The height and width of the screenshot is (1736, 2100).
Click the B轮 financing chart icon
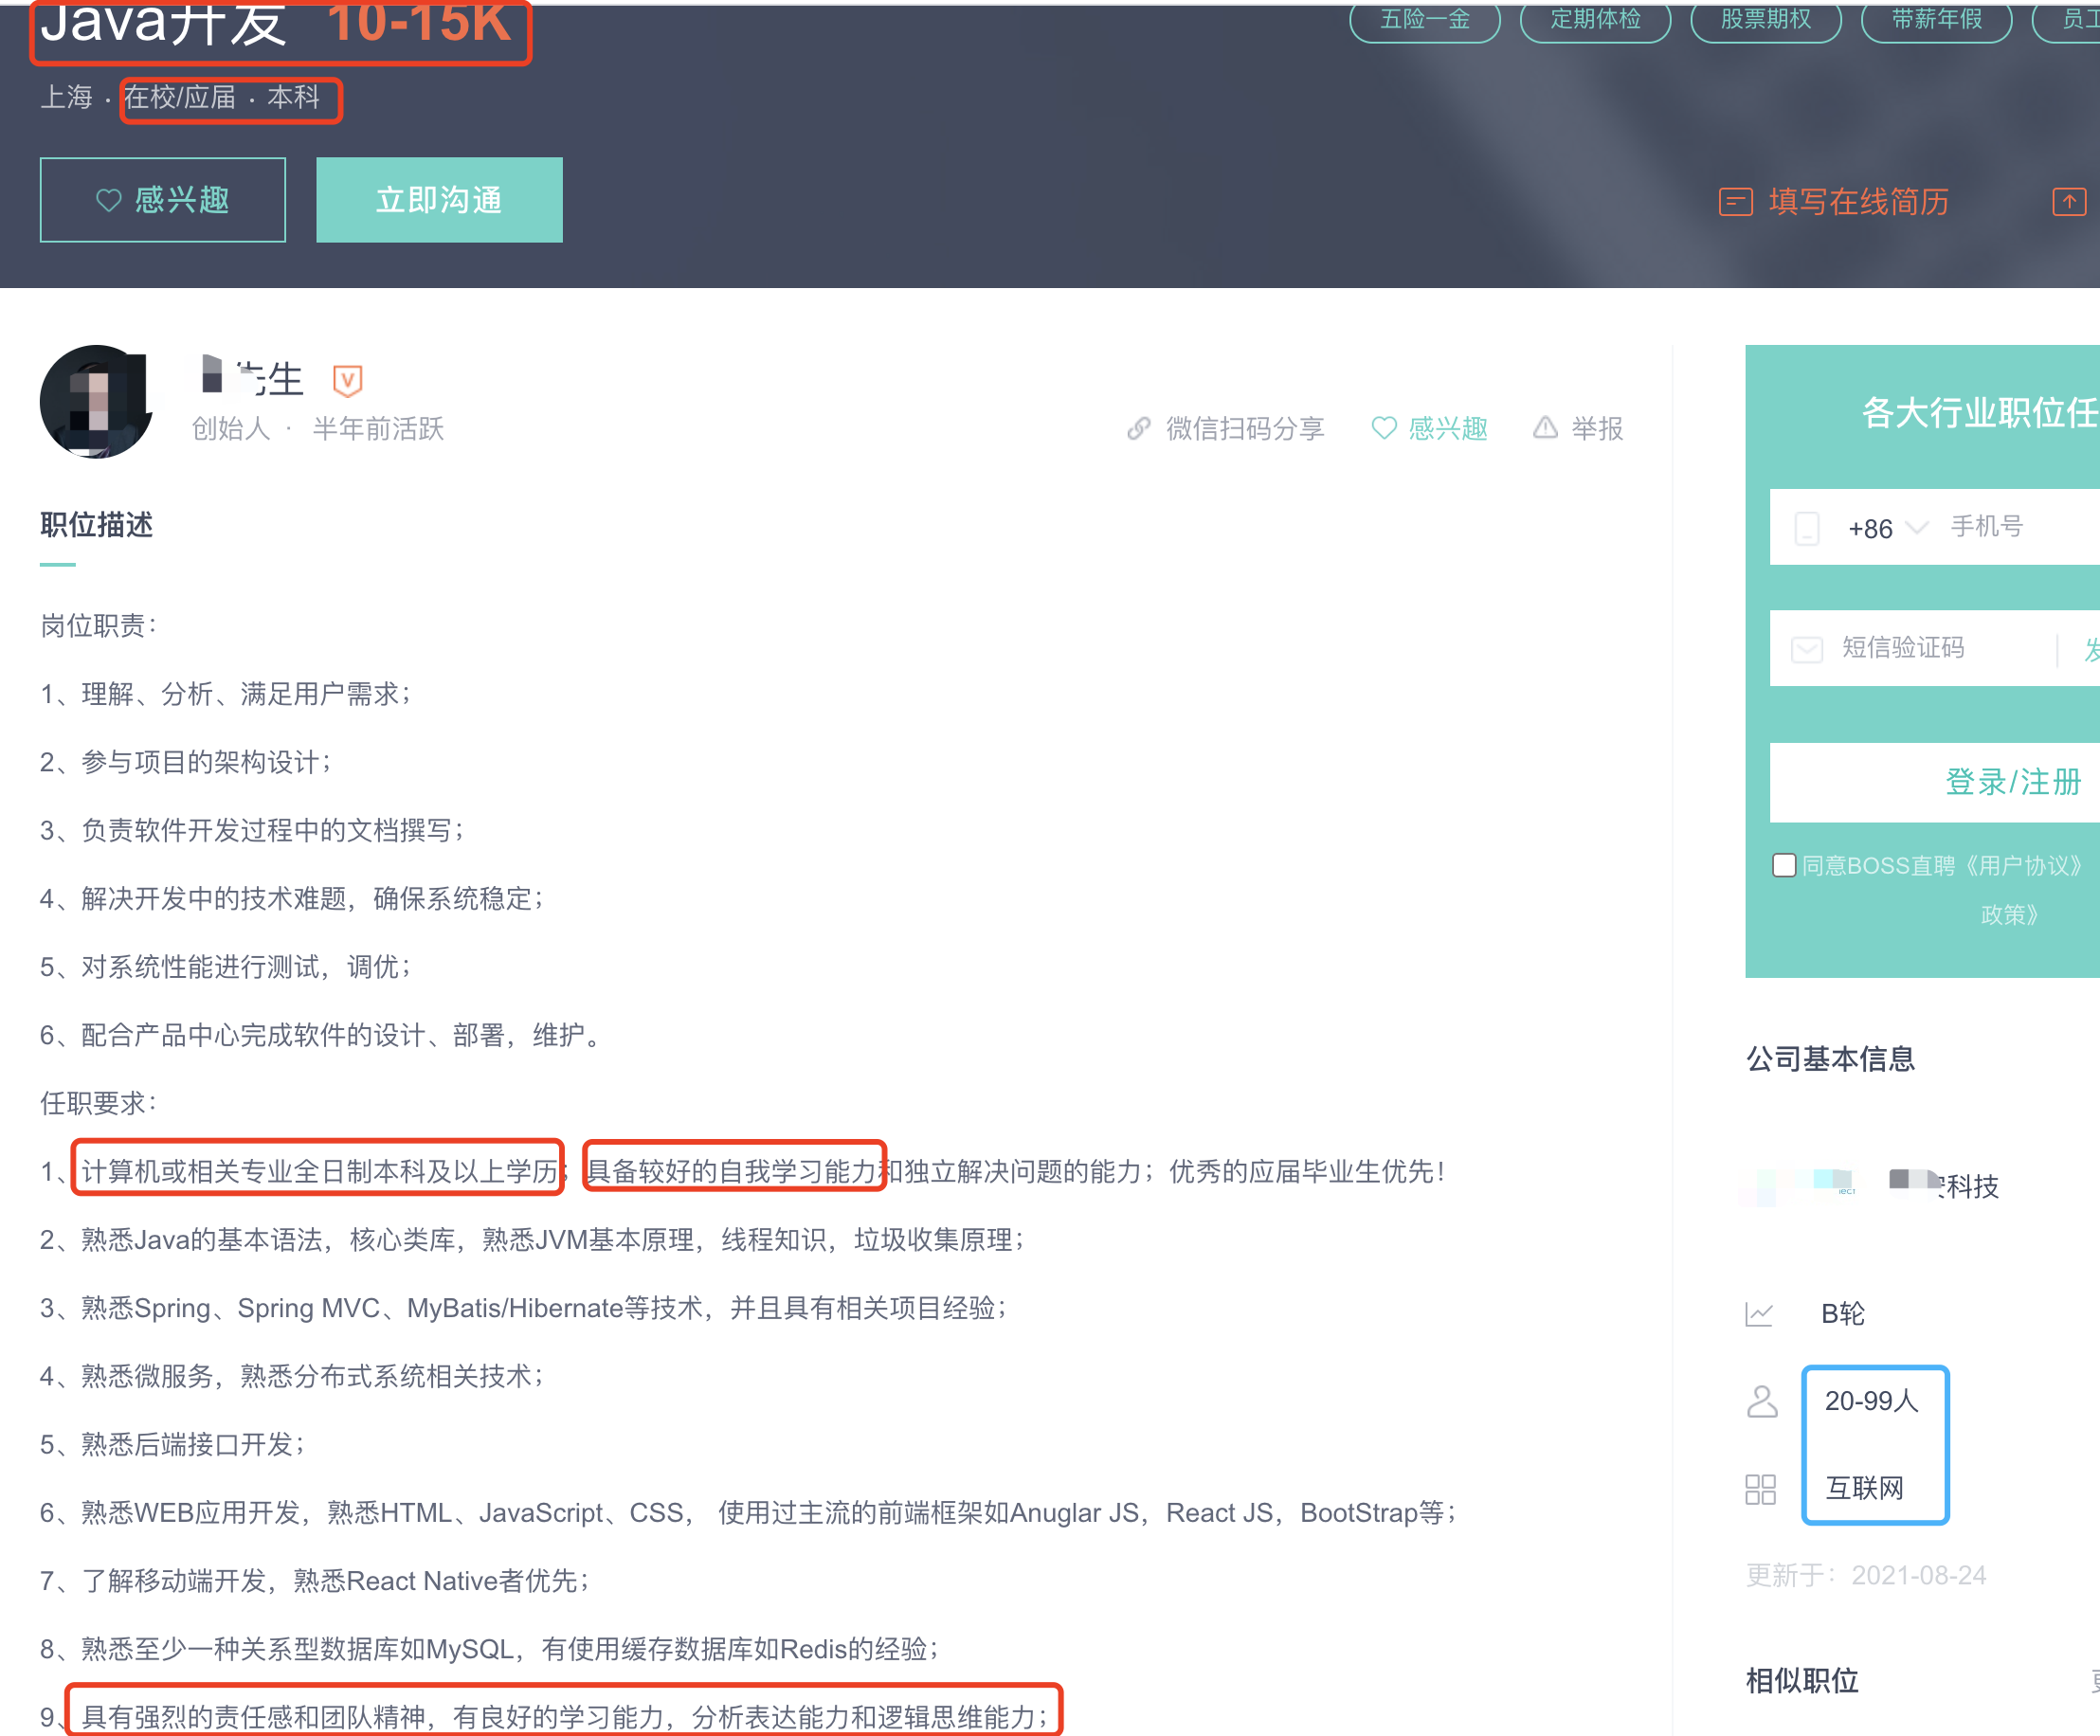tap(1759, 1314)
